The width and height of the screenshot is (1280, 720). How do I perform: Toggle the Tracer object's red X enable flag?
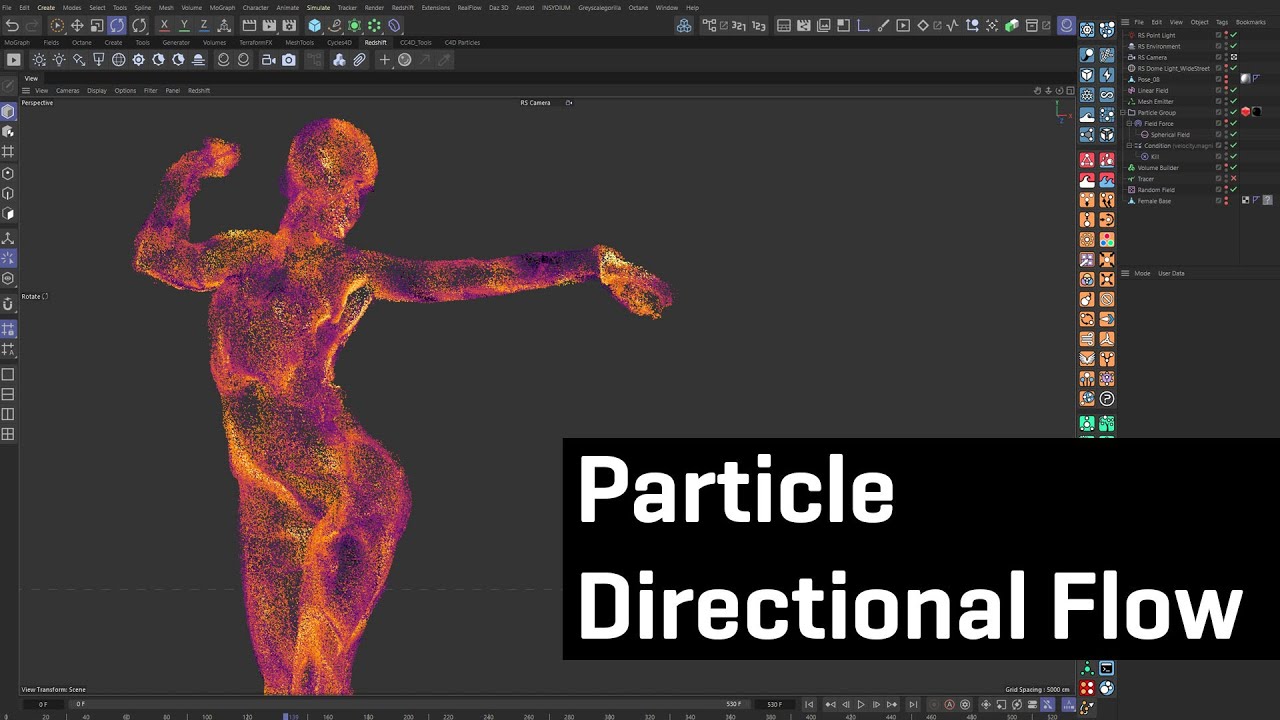click(x=1234, y=179)
